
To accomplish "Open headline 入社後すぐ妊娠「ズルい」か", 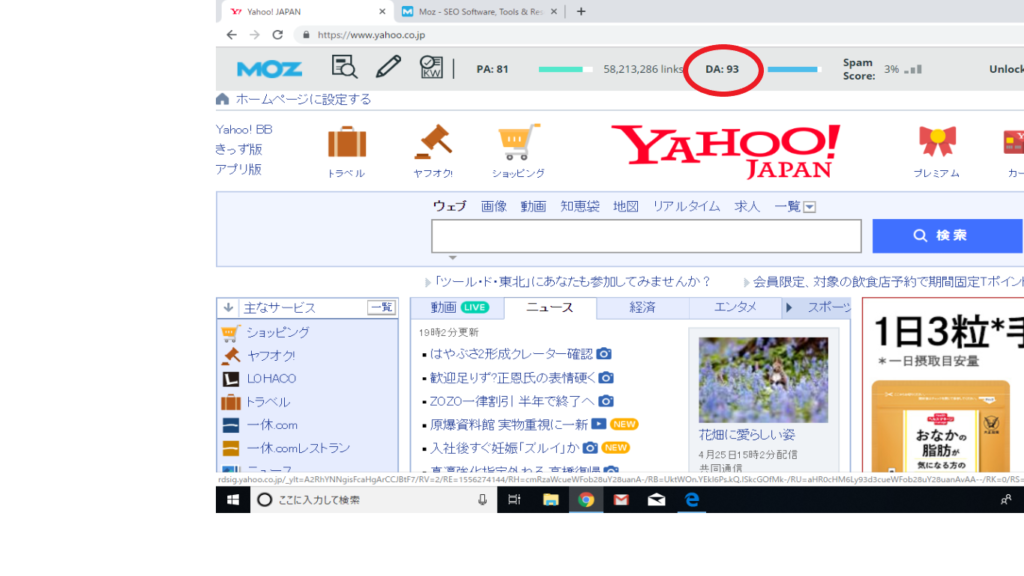I will [504, 448].
